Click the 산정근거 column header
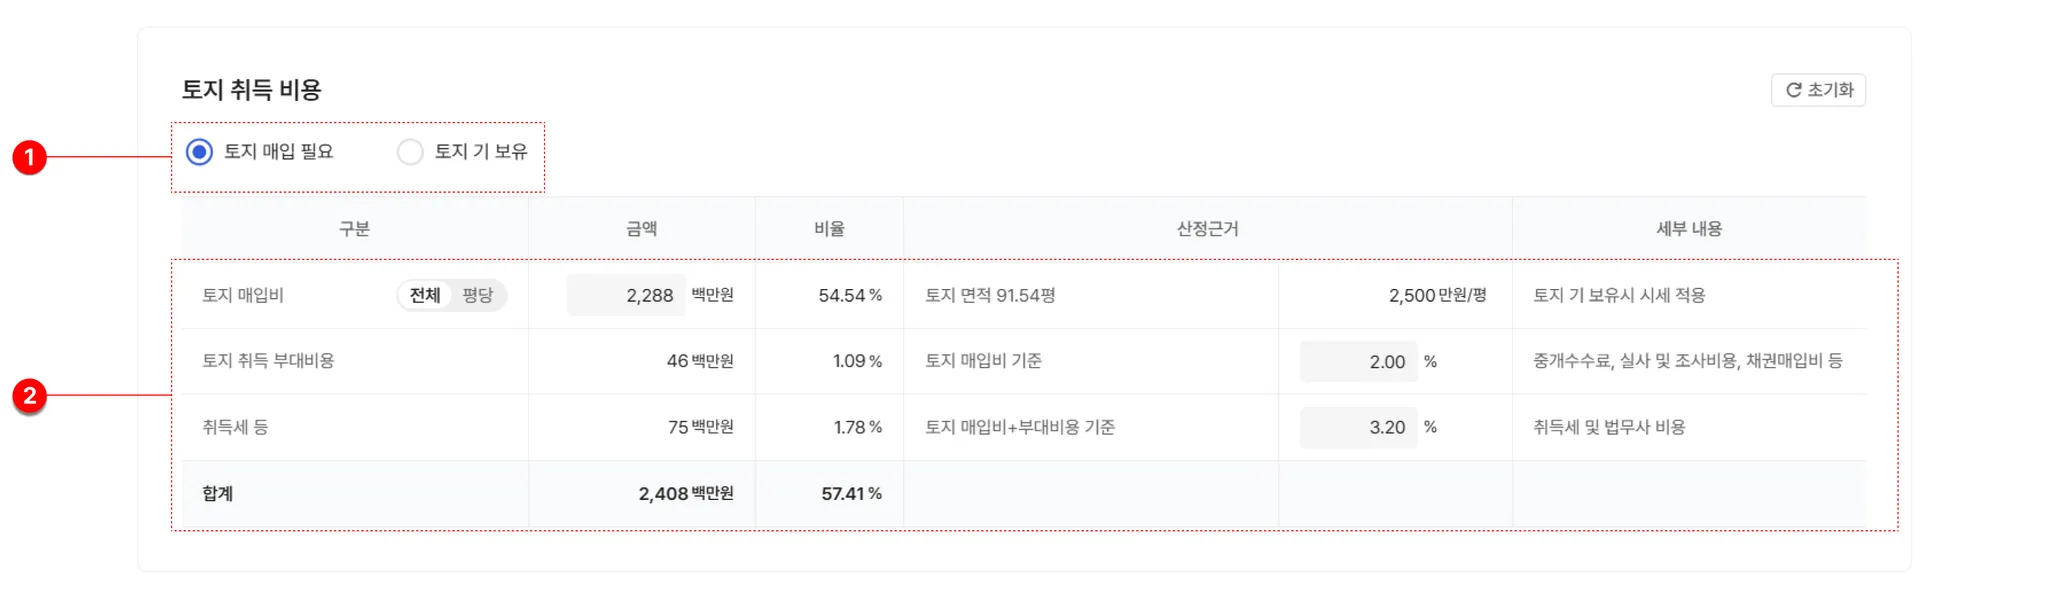Viewport: 2048px width, 610px height. [1207, 229]
